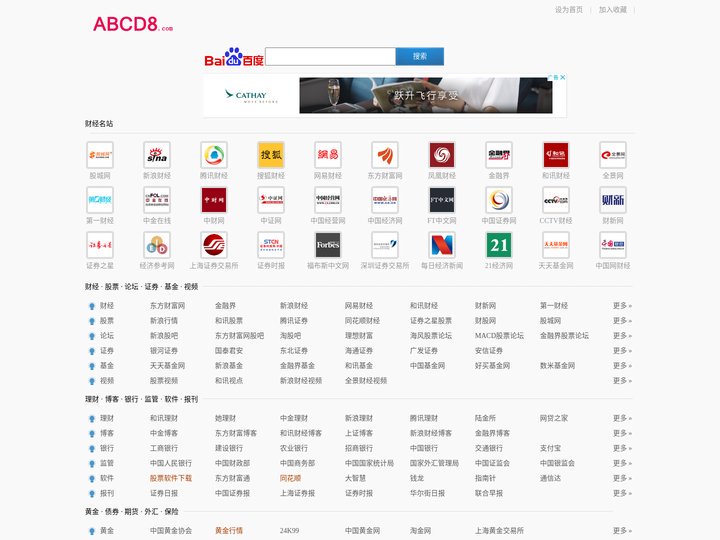
Task: Open the 网易财经 icon
Action: [328, 155]
